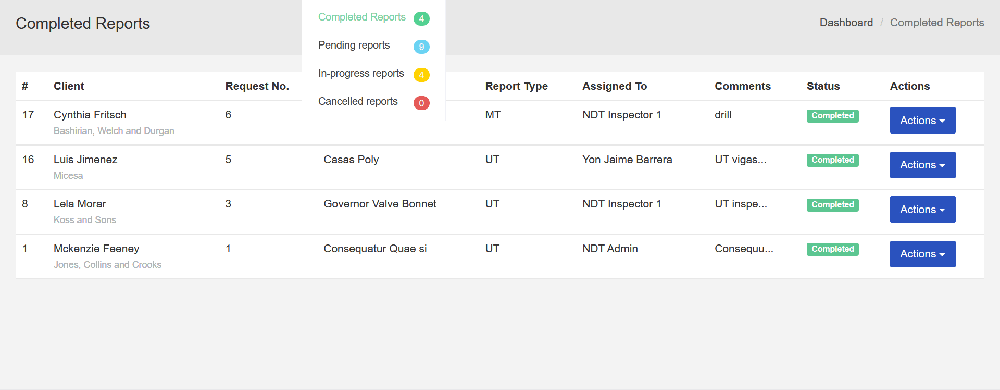Click Status column header
Screen dimensions: 1000x390
[x=823, y=87]
